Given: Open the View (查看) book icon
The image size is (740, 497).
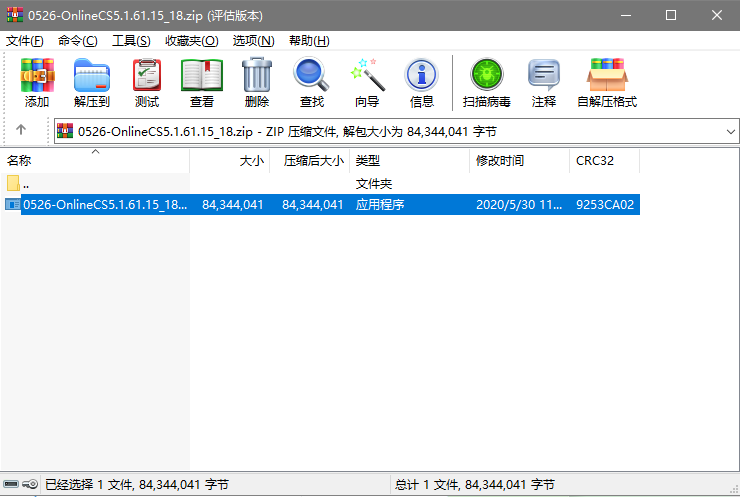Looking at the screenshot, I should [x=202, y=82].
